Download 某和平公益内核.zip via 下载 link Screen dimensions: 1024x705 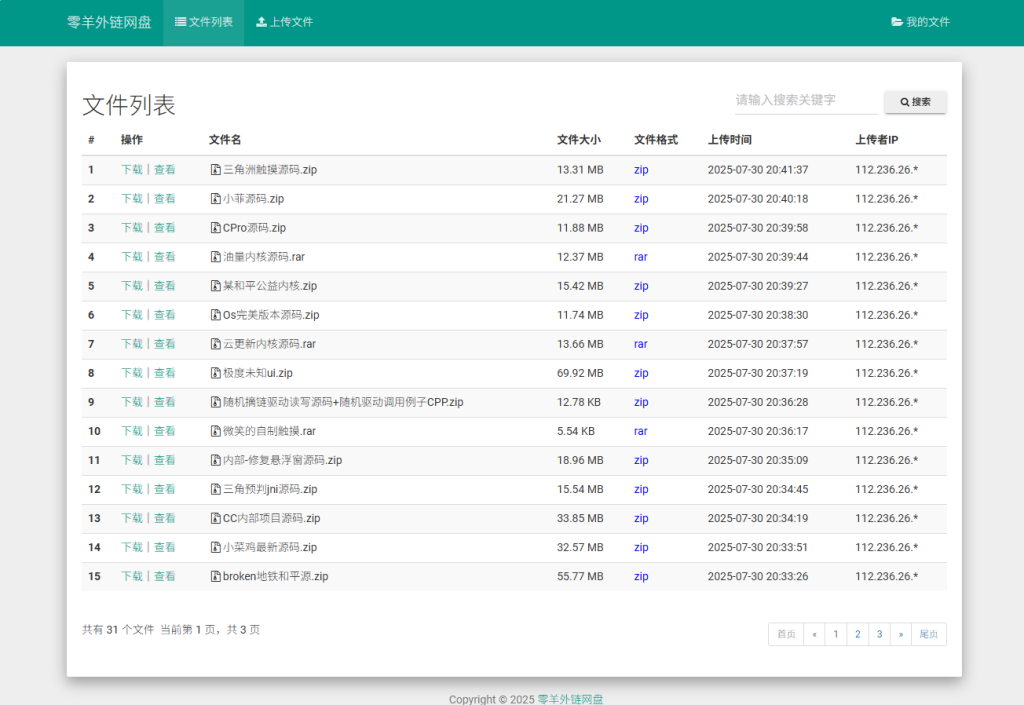tap(132, 286)
